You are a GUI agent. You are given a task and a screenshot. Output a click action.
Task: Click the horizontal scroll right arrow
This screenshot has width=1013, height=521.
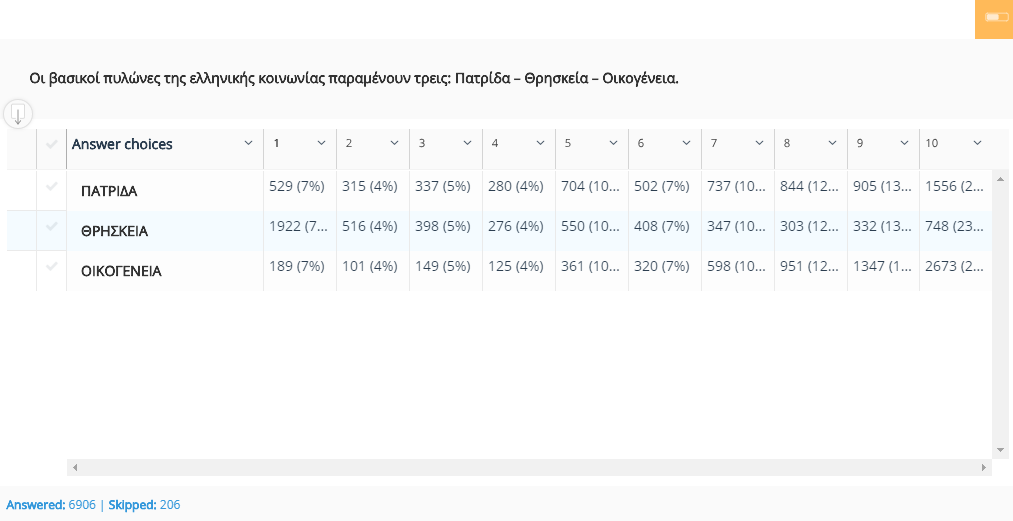pyautogui.click(x=984, y=467)
